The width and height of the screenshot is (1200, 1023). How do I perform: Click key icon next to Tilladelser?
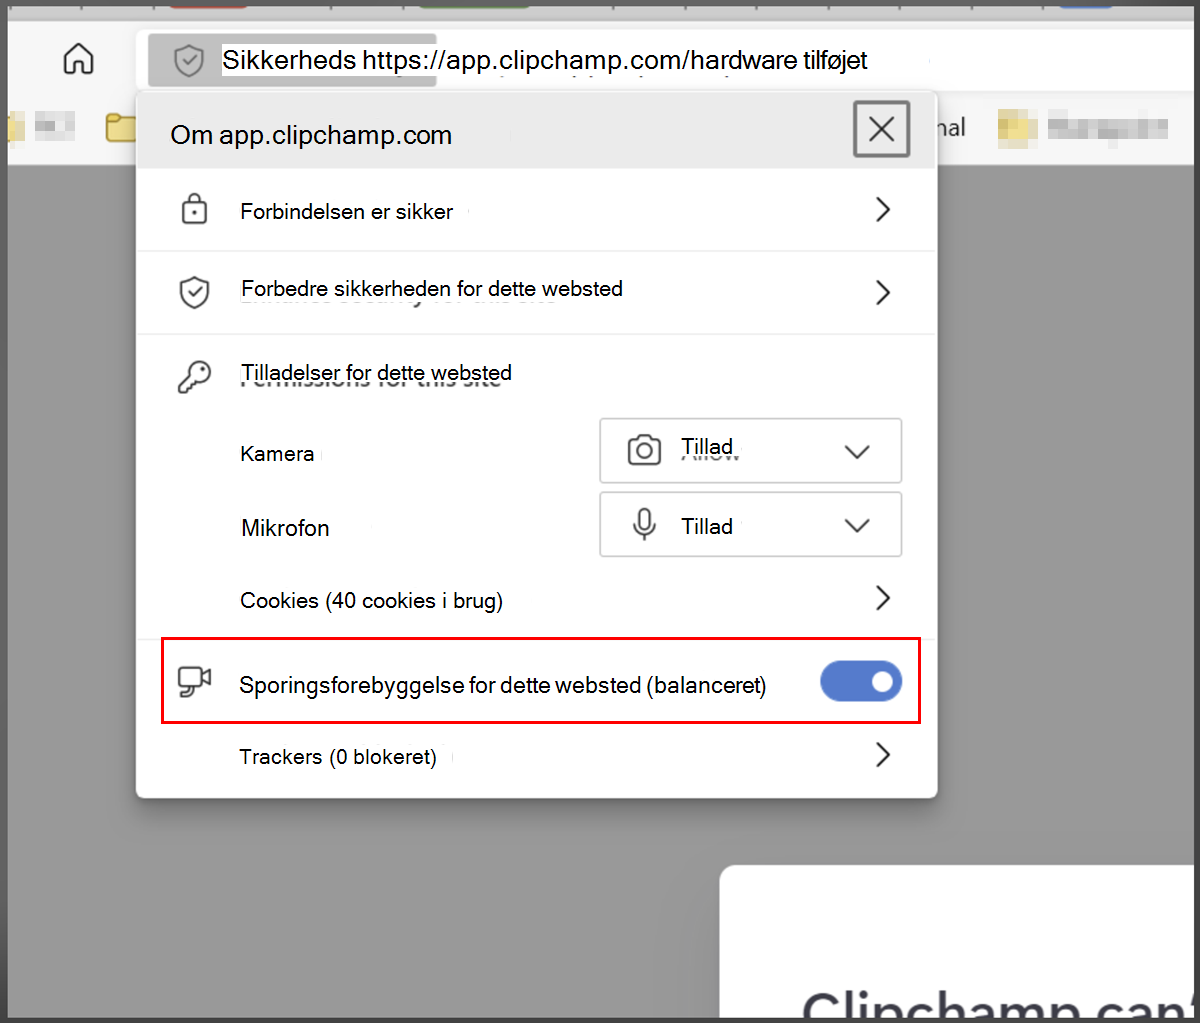194,377
